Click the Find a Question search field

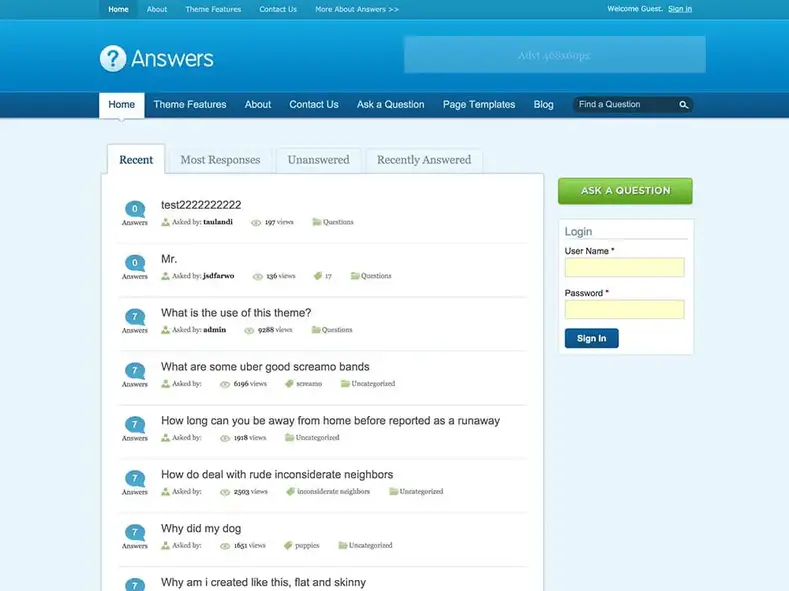coord(626,105)
